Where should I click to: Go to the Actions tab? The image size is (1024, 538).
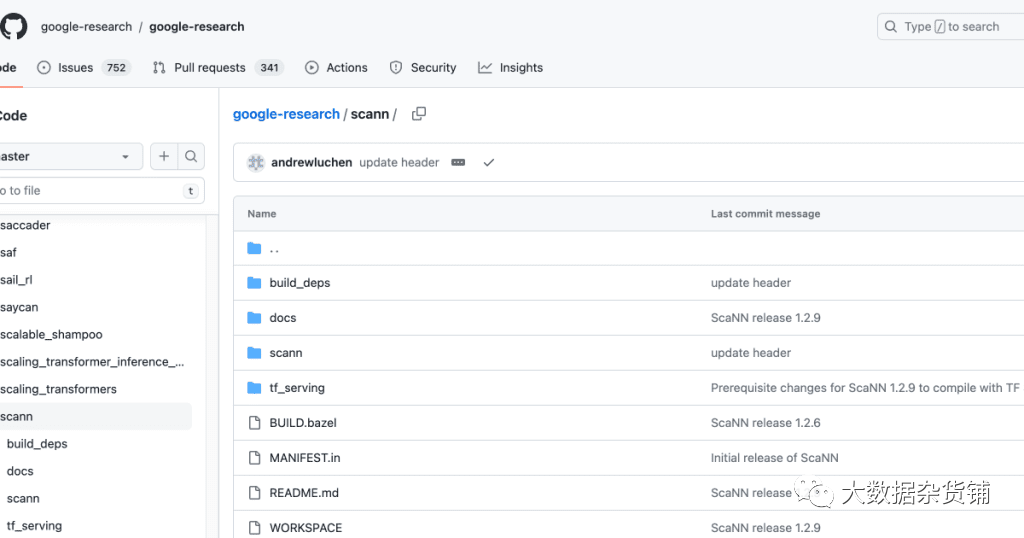(x=336, y=68)
